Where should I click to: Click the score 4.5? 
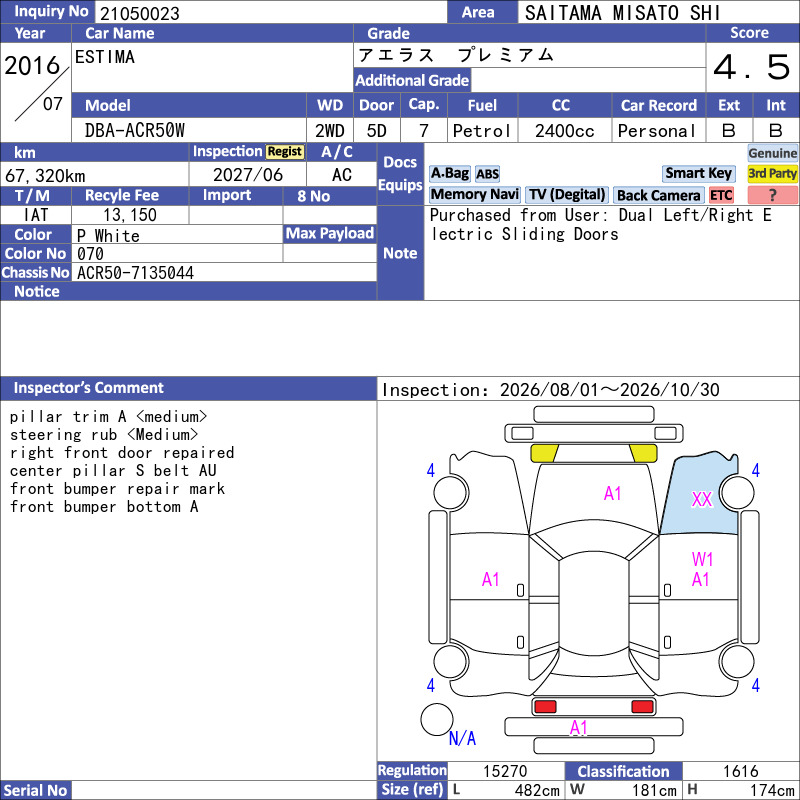coord(752,67)
